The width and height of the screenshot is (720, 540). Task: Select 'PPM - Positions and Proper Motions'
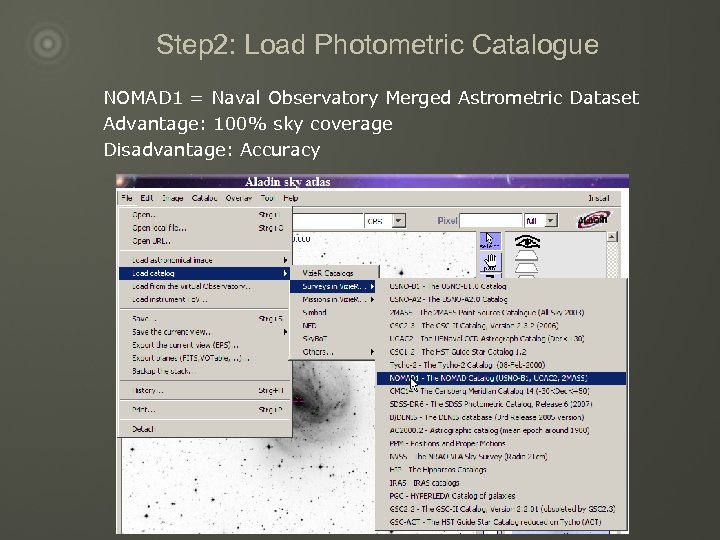[501, 443]
